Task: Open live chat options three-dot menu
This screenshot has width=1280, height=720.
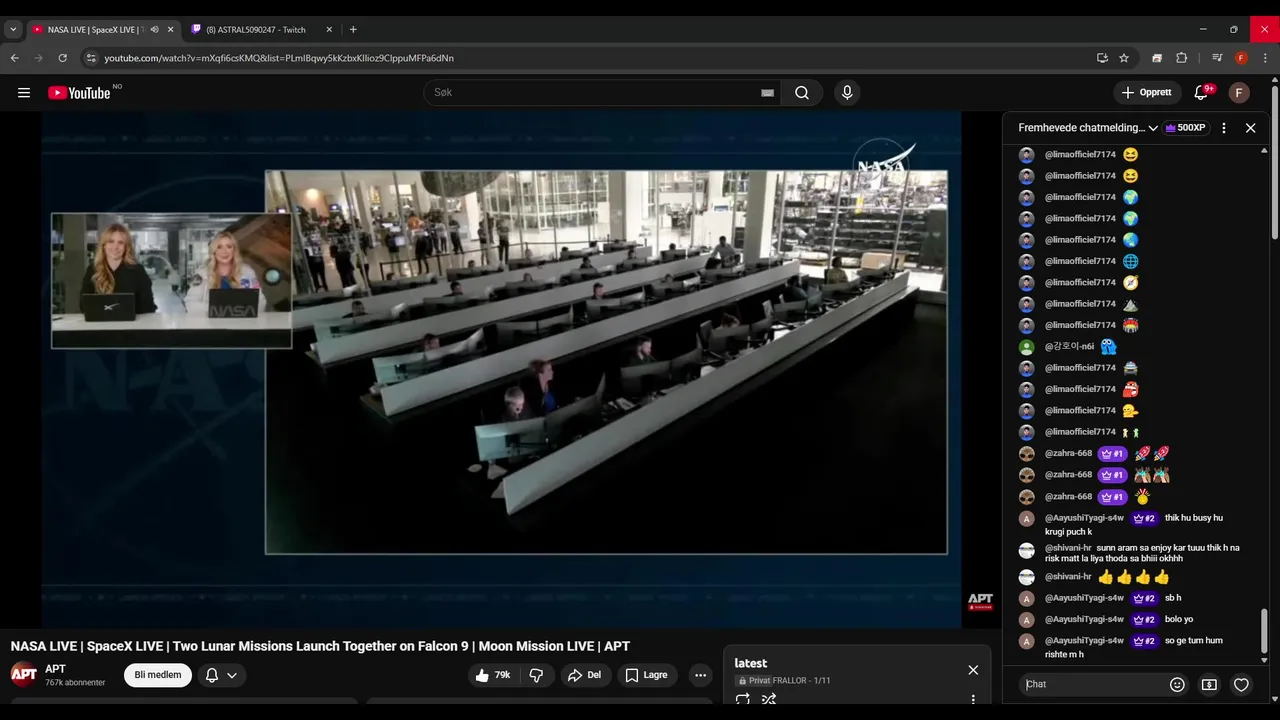Action: [x=1224, y=128]
